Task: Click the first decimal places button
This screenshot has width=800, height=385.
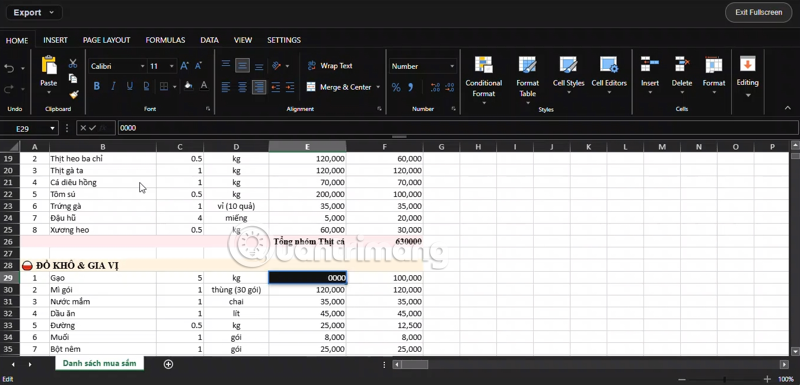Action: pyautogui.click(x=435, y=87)
